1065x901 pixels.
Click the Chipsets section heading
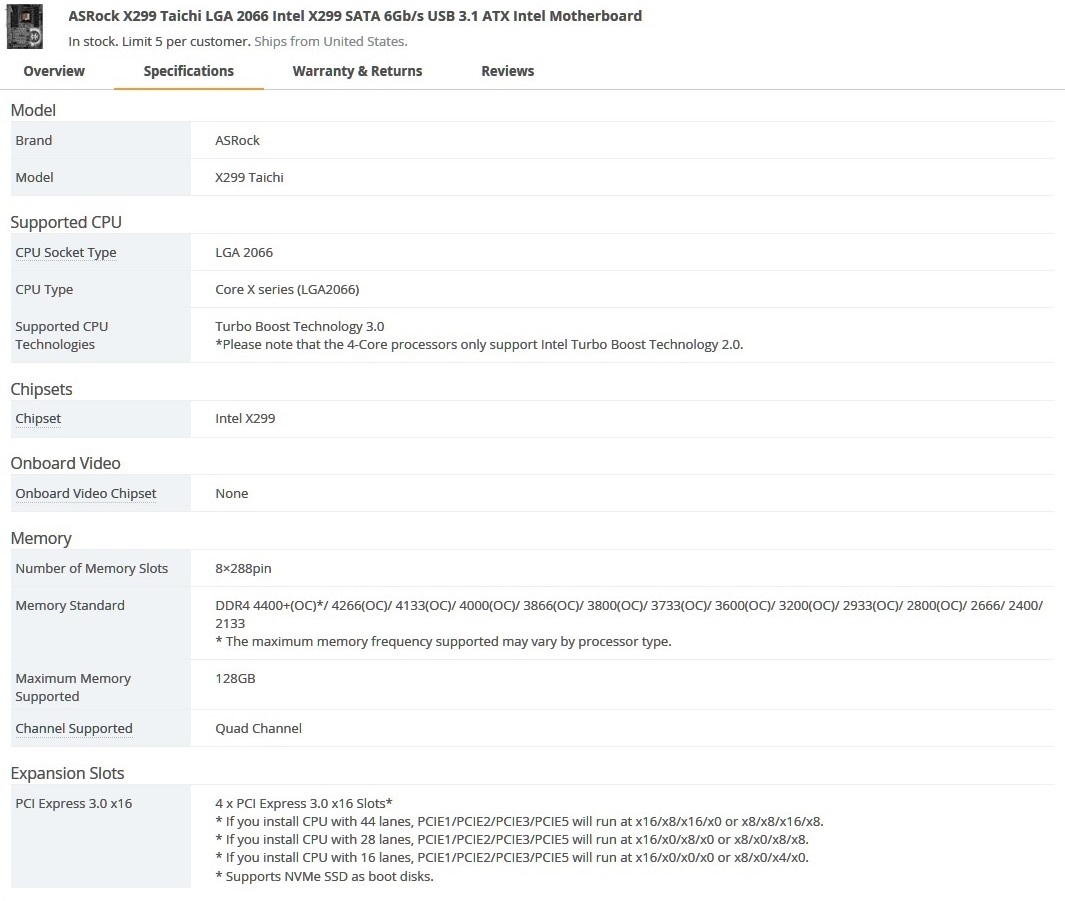pos(41,389)
